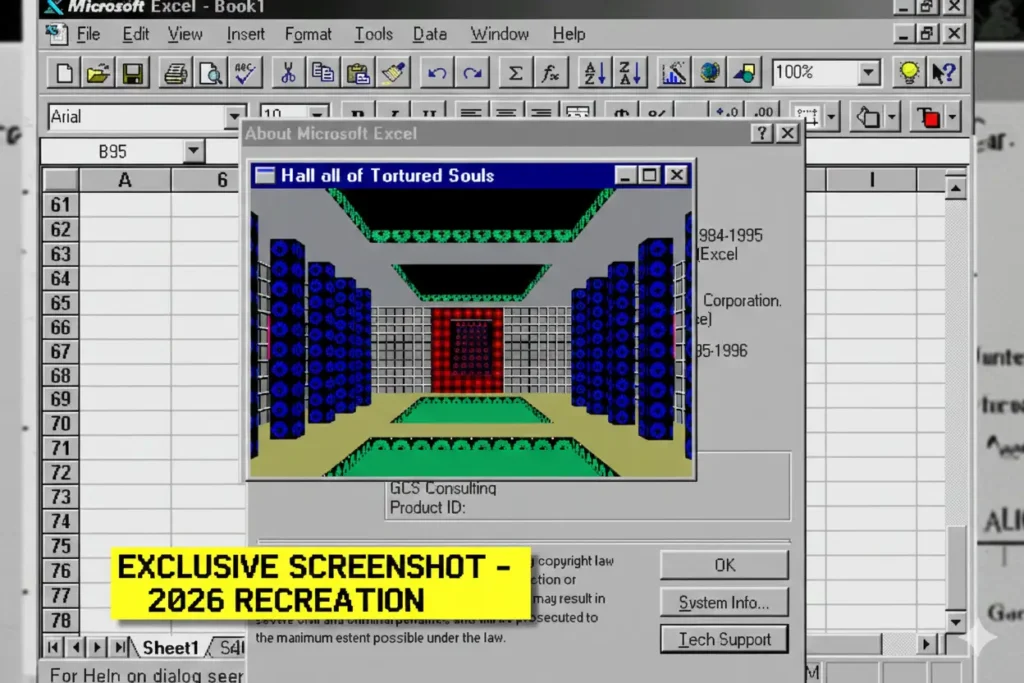Image resolution: width=1024 pixels, height=683 pixels.
Task: Expand the 100% zoom dropdown
Action: (868, 73)
